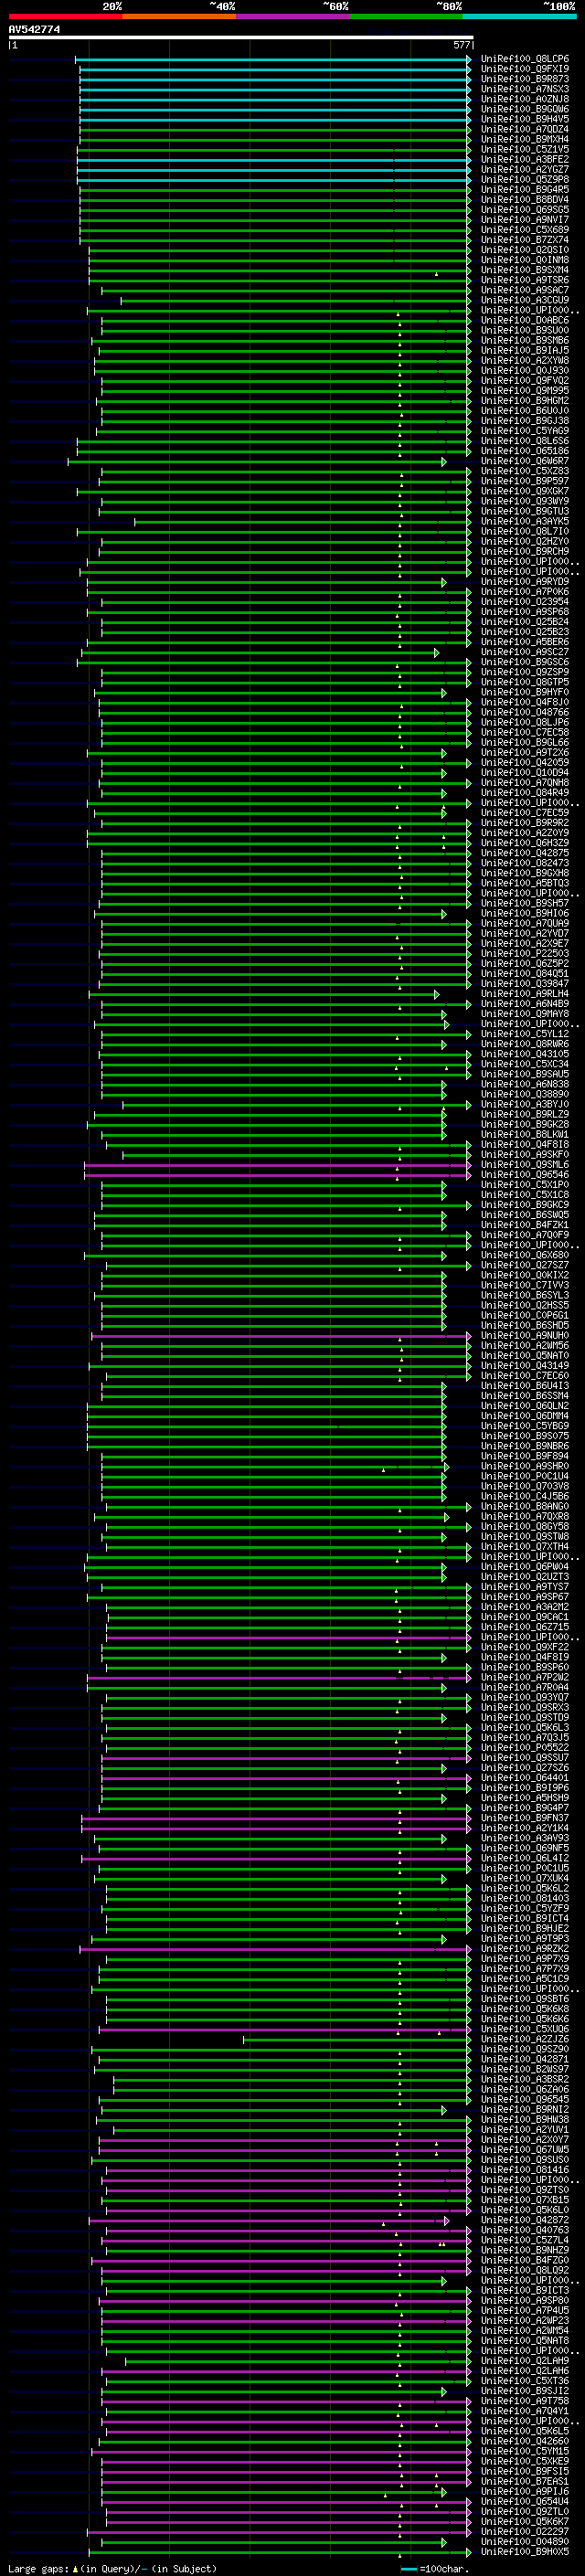Click hit label UniRef100_Q0KIX2
585x2576 pixels.
tap(525, 1275)
